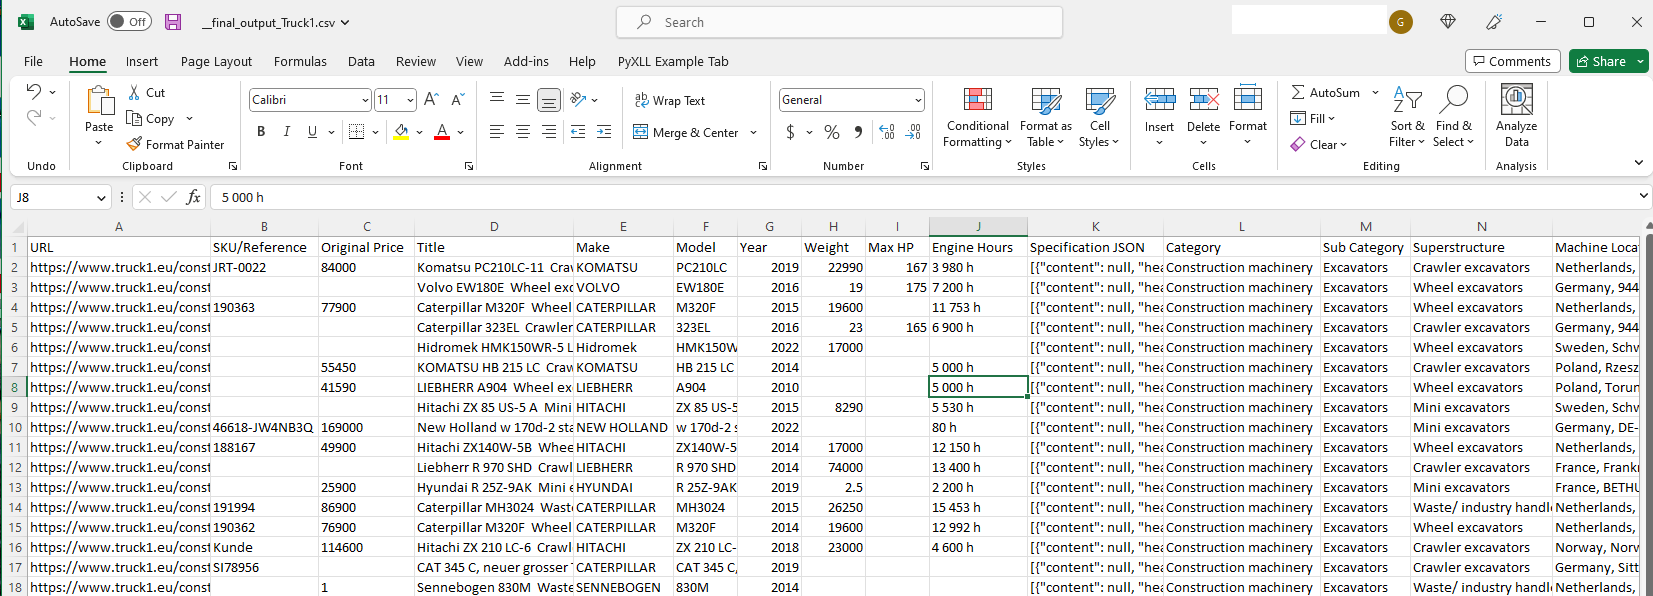Viewport: 1653px width, 596px height.
Task: Click the Borders icon
Action: (356, 131)
